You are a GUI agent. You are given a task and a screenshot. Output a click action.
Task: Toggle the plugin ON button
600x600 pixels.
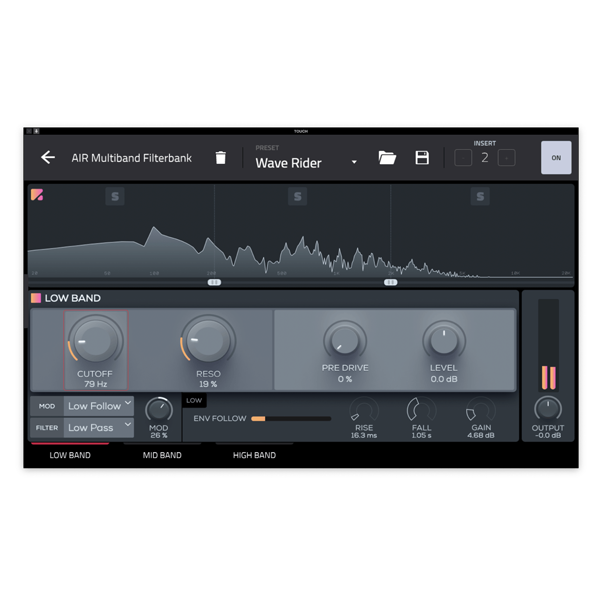pyautogui.click(x=556, y=157)
